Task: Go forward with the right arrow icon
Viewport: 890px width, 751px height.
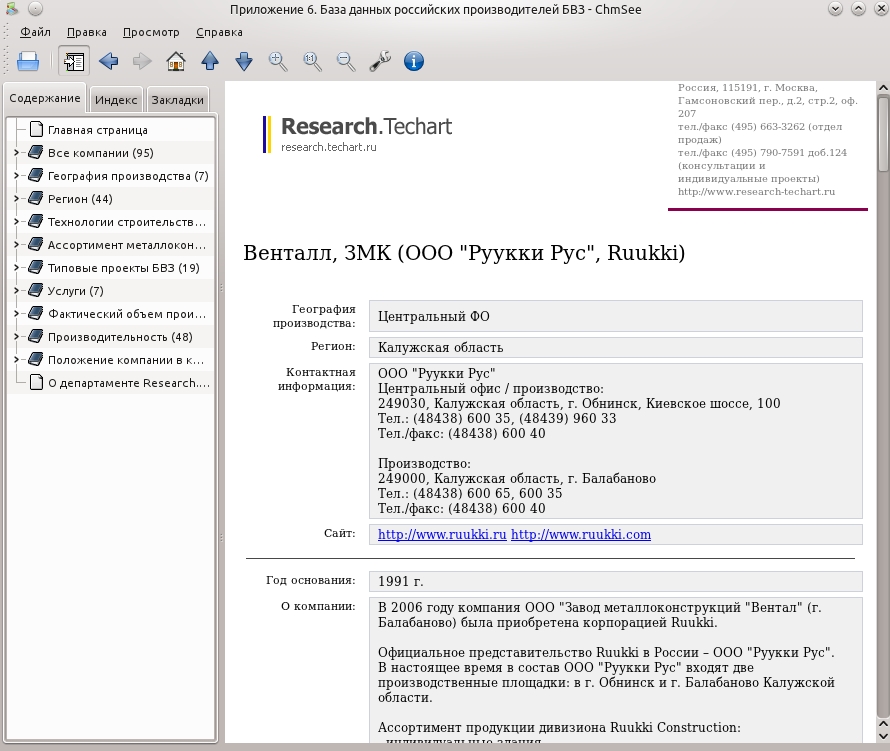Action: pyautogui.click(x=142, y=61)
